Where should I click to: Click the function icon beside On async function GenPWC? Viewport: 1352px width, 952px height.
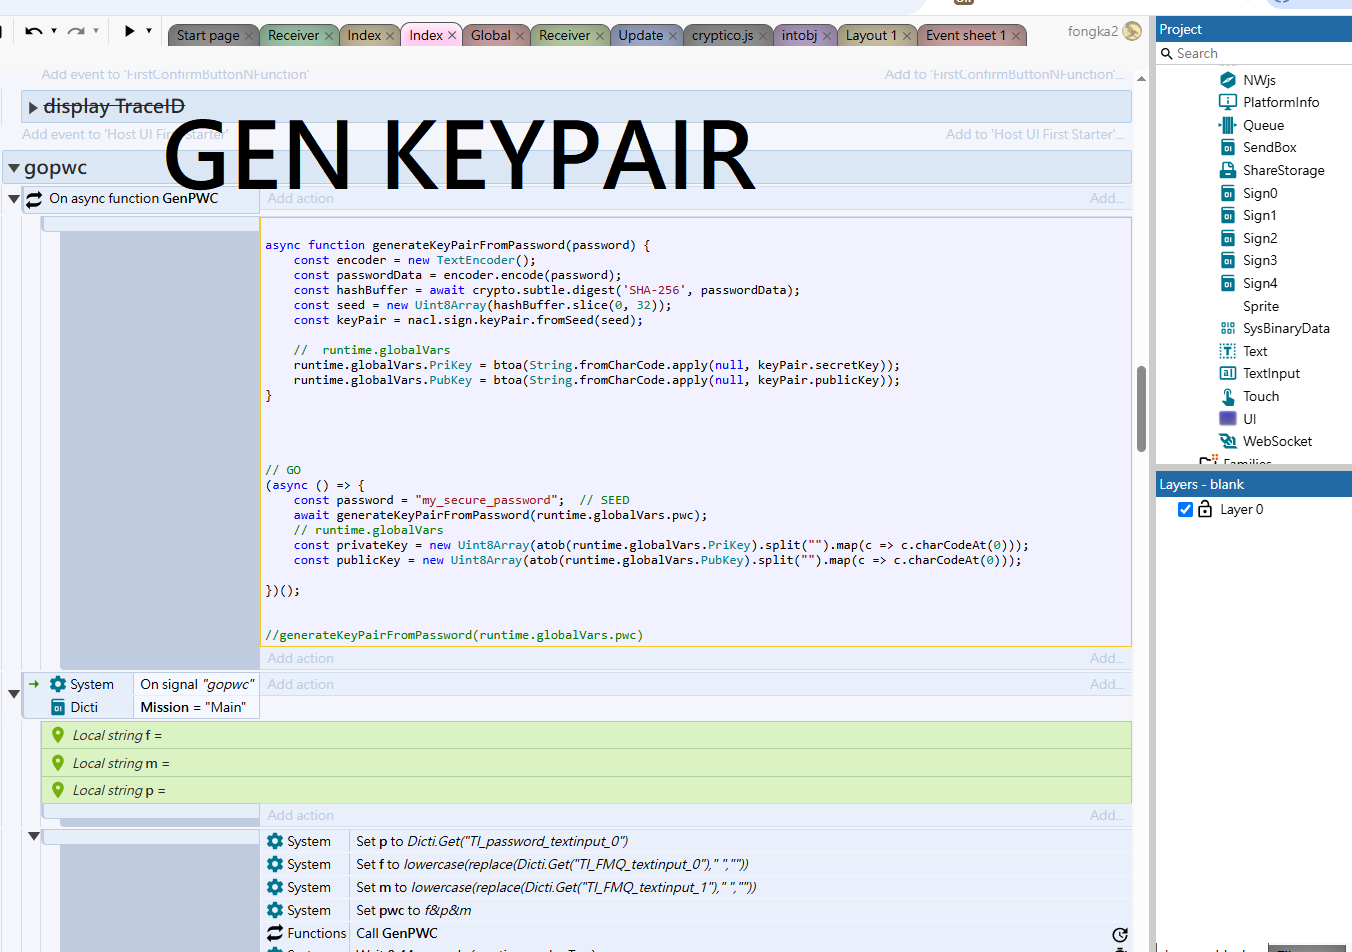click(34, 199)
